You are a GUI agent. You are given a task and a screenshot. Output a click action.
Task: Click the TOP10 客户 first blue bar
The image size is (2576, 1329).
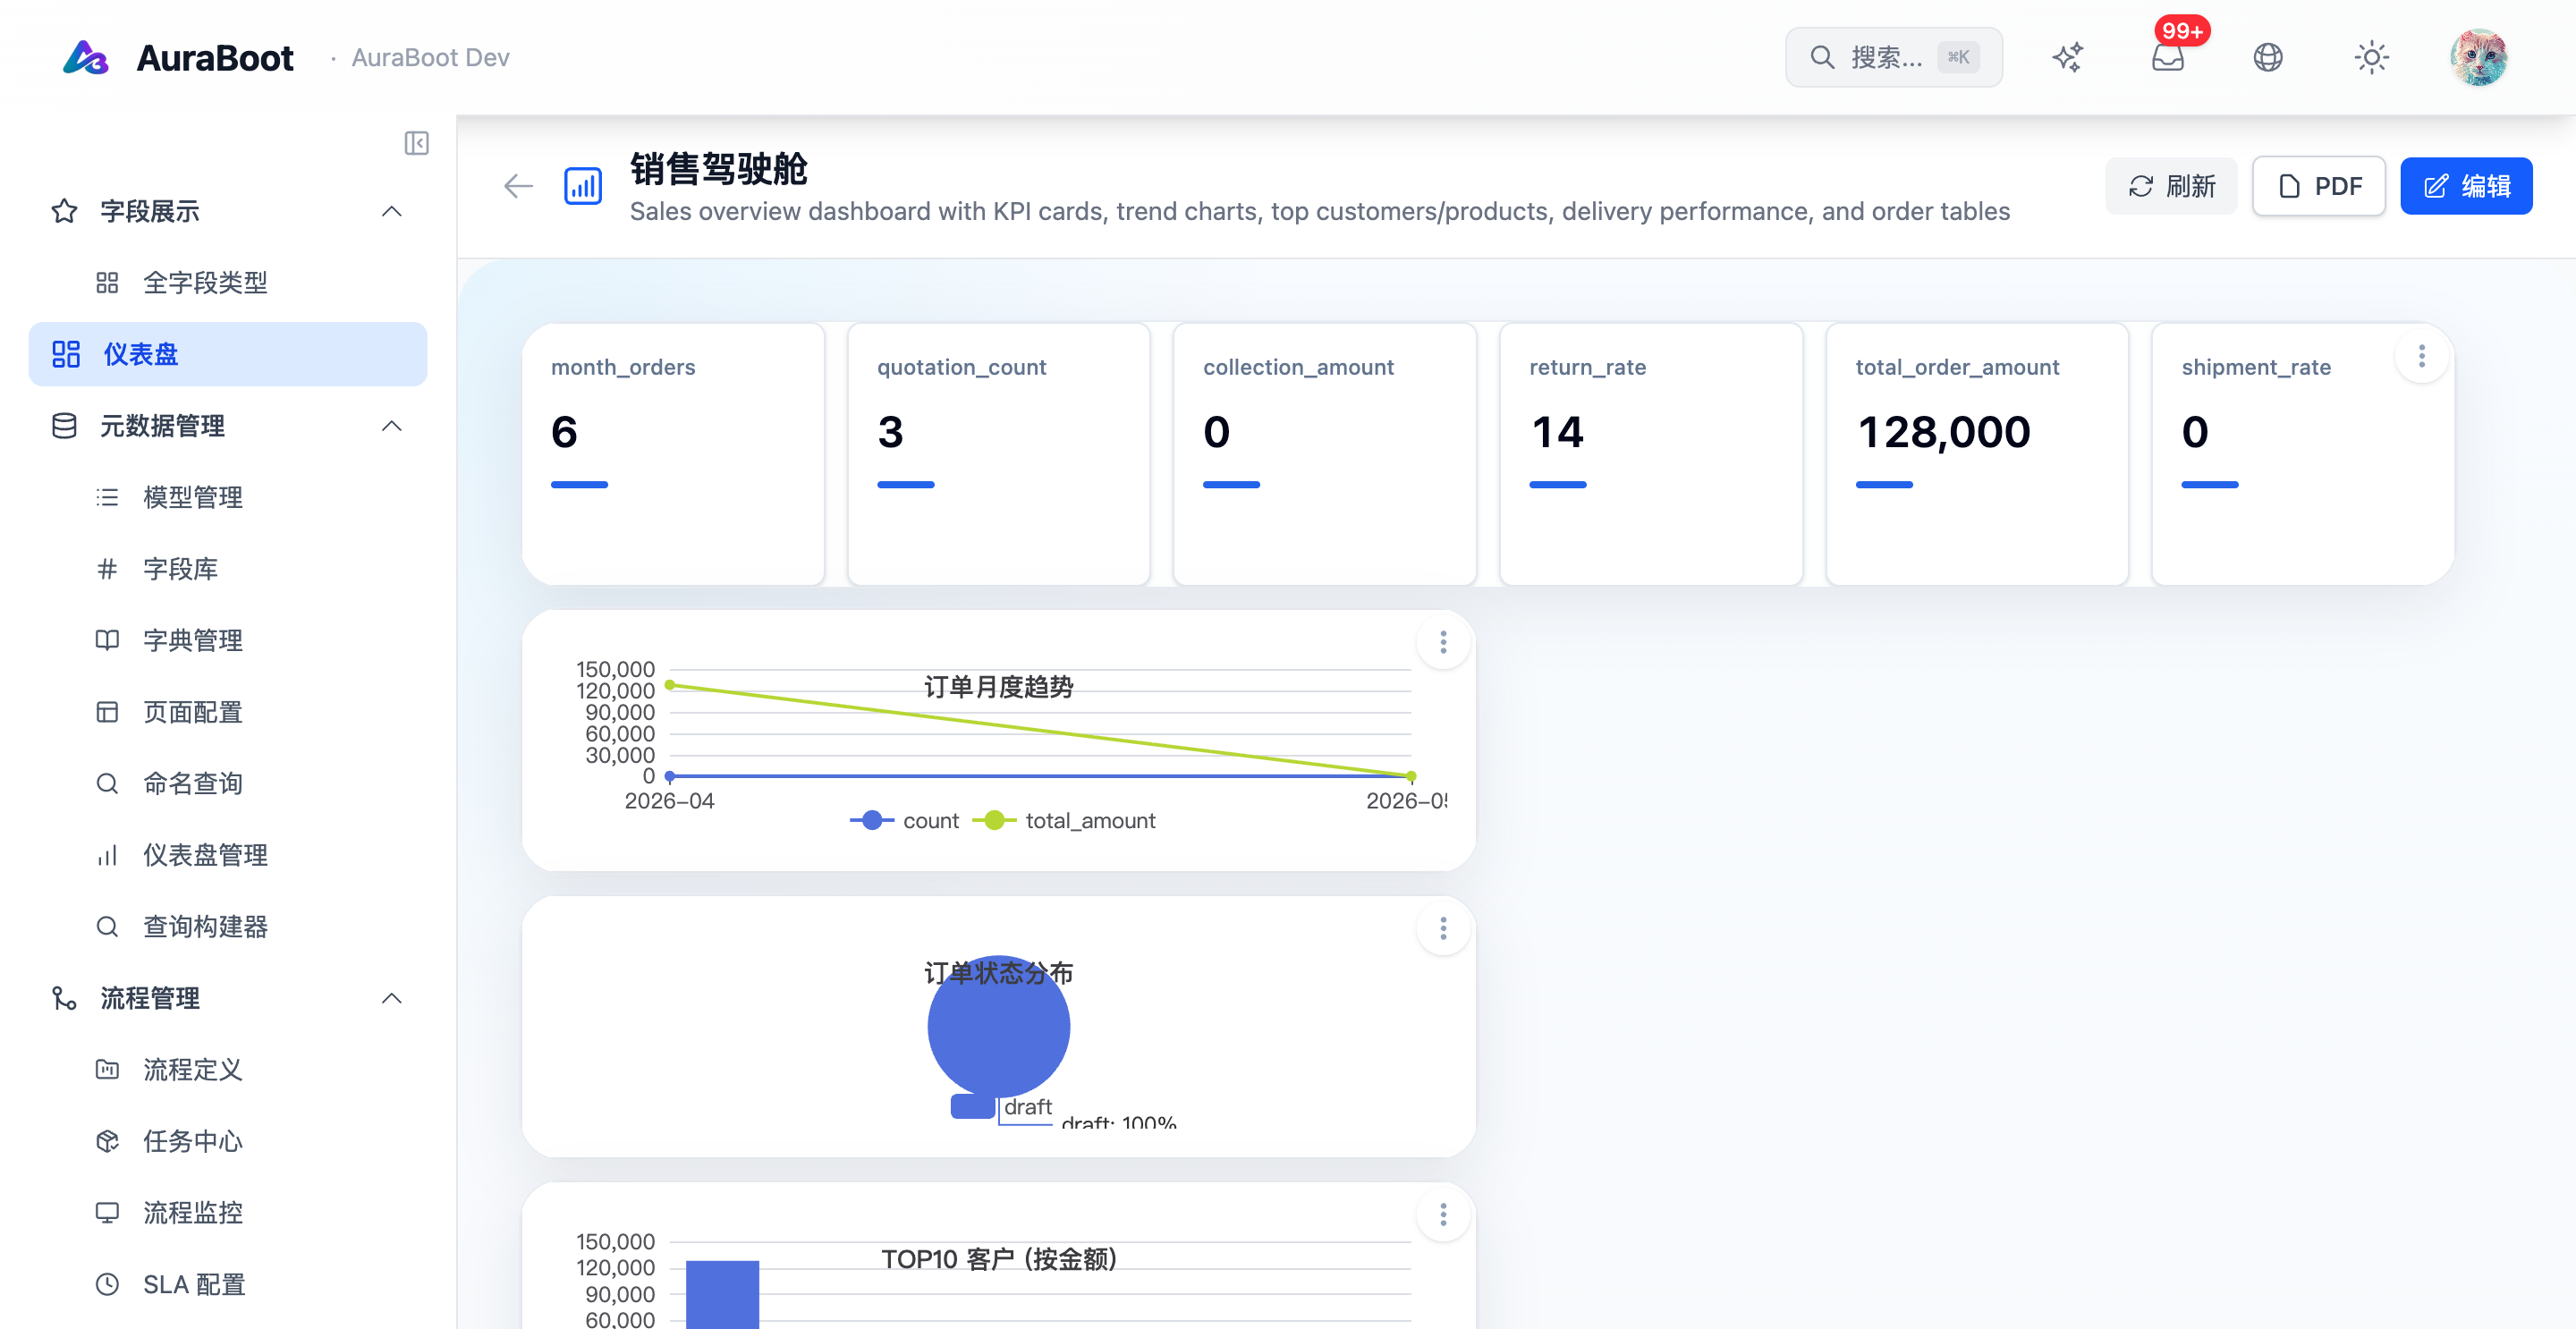[722, 1294]
